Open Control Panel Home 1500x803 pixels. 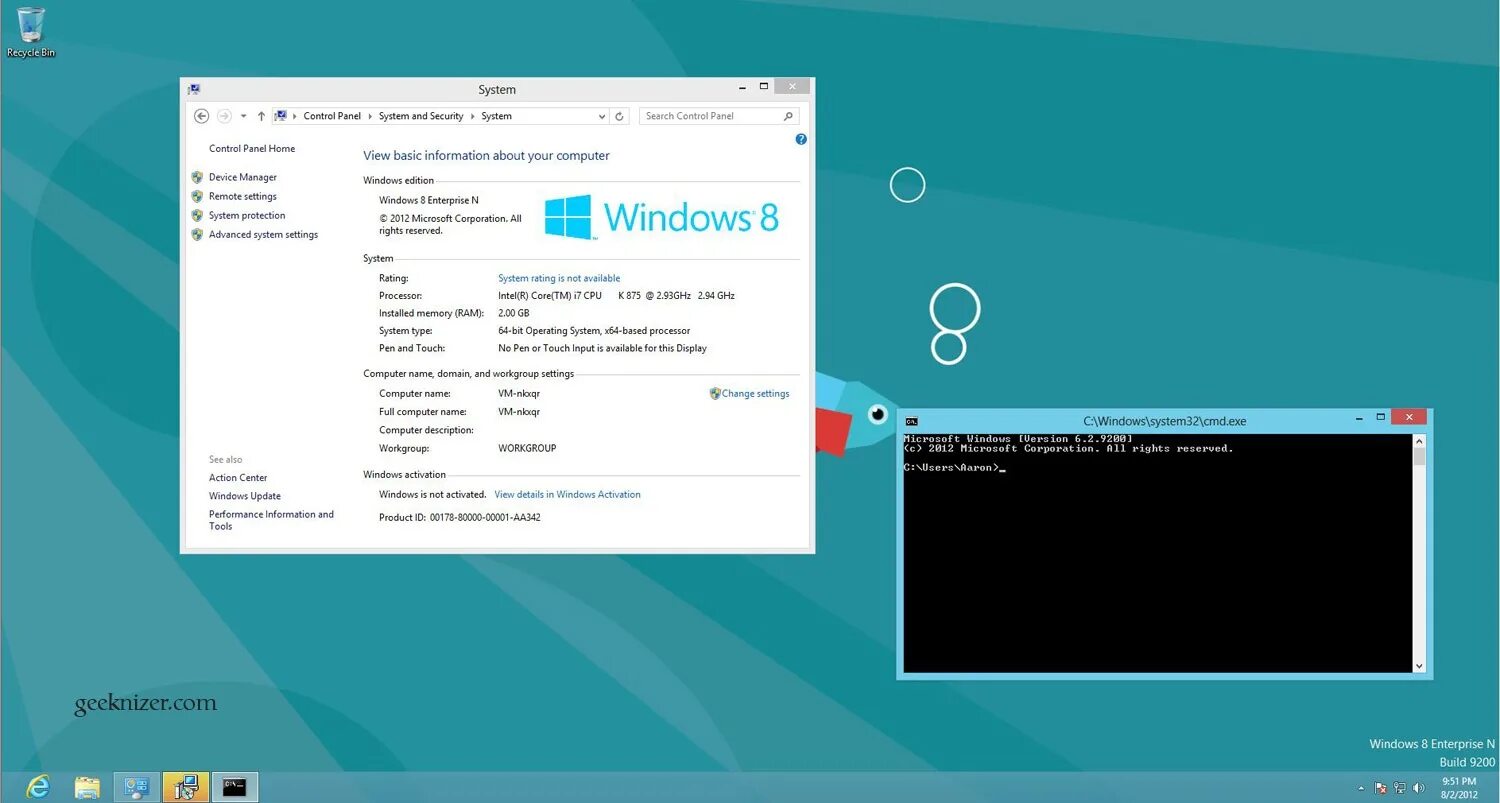coord(252,148)
